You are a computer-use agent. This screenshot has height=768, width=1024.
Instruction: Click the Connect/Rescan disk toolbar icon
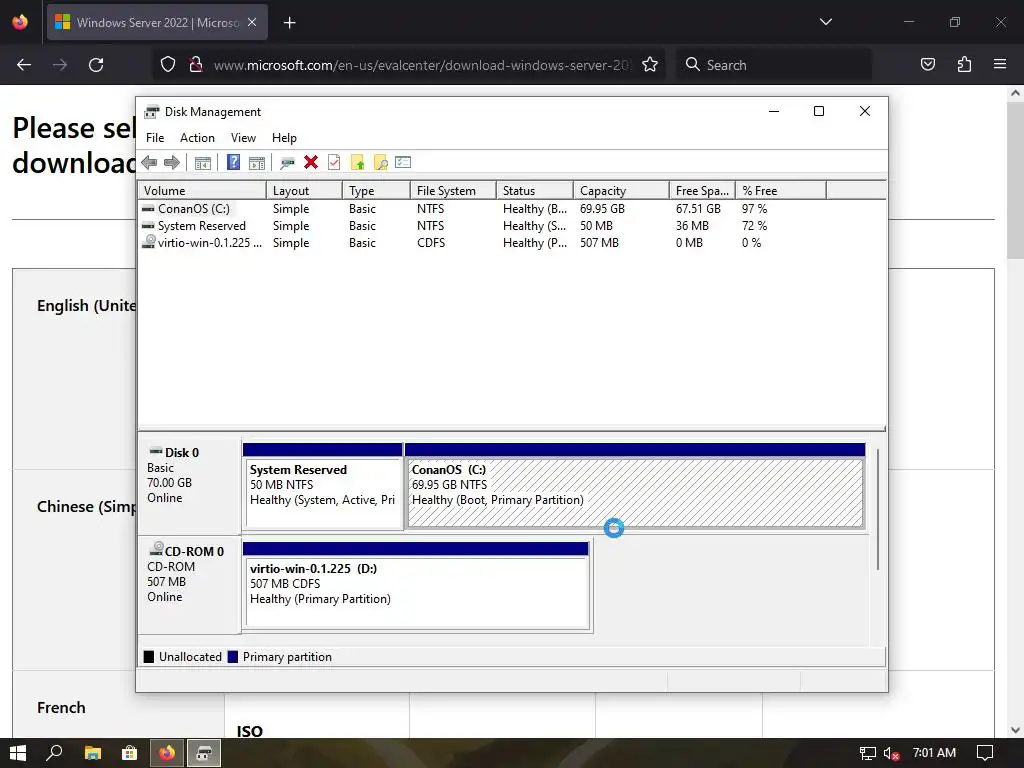[287, 163]
